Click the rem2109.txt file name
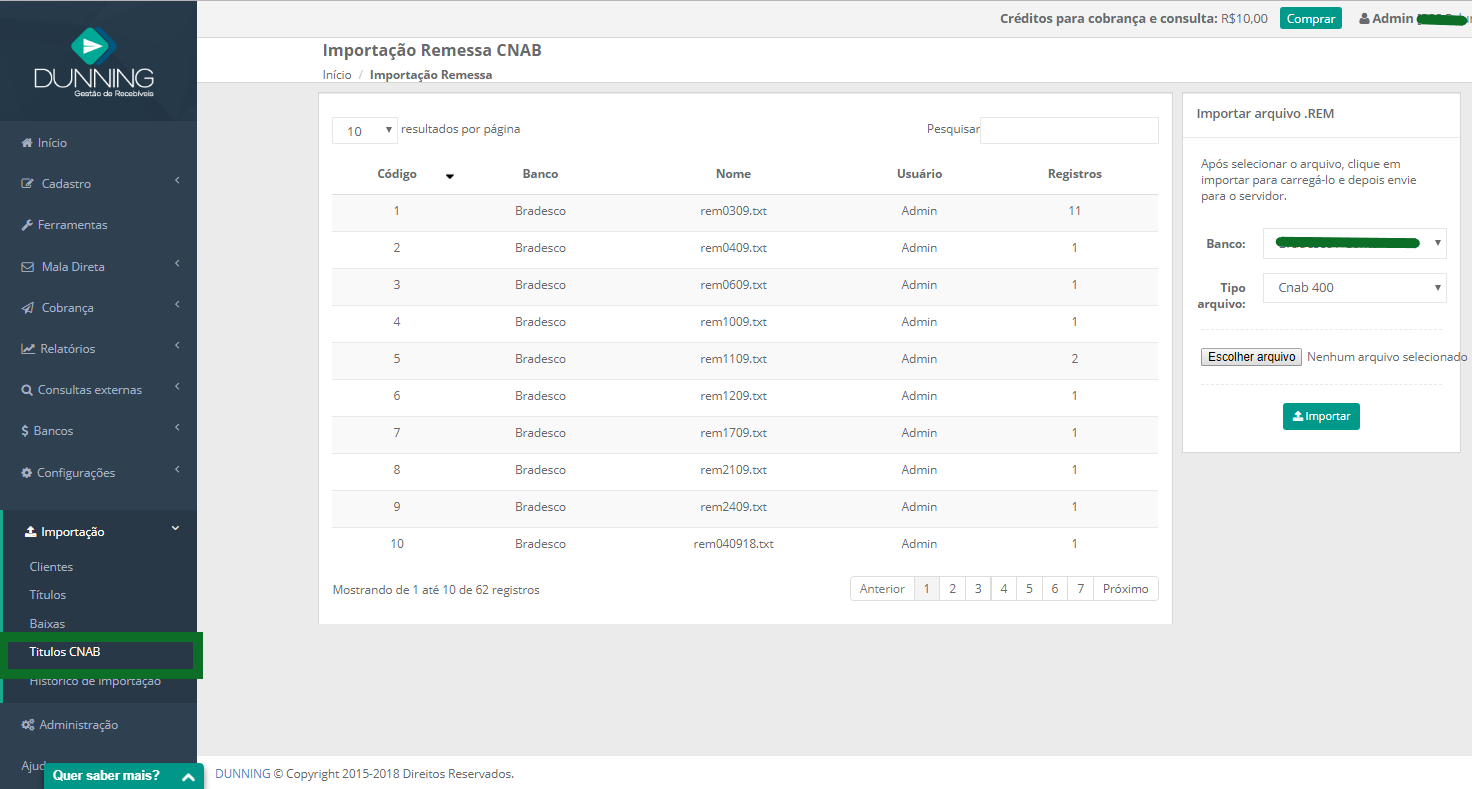 [733, 470]
